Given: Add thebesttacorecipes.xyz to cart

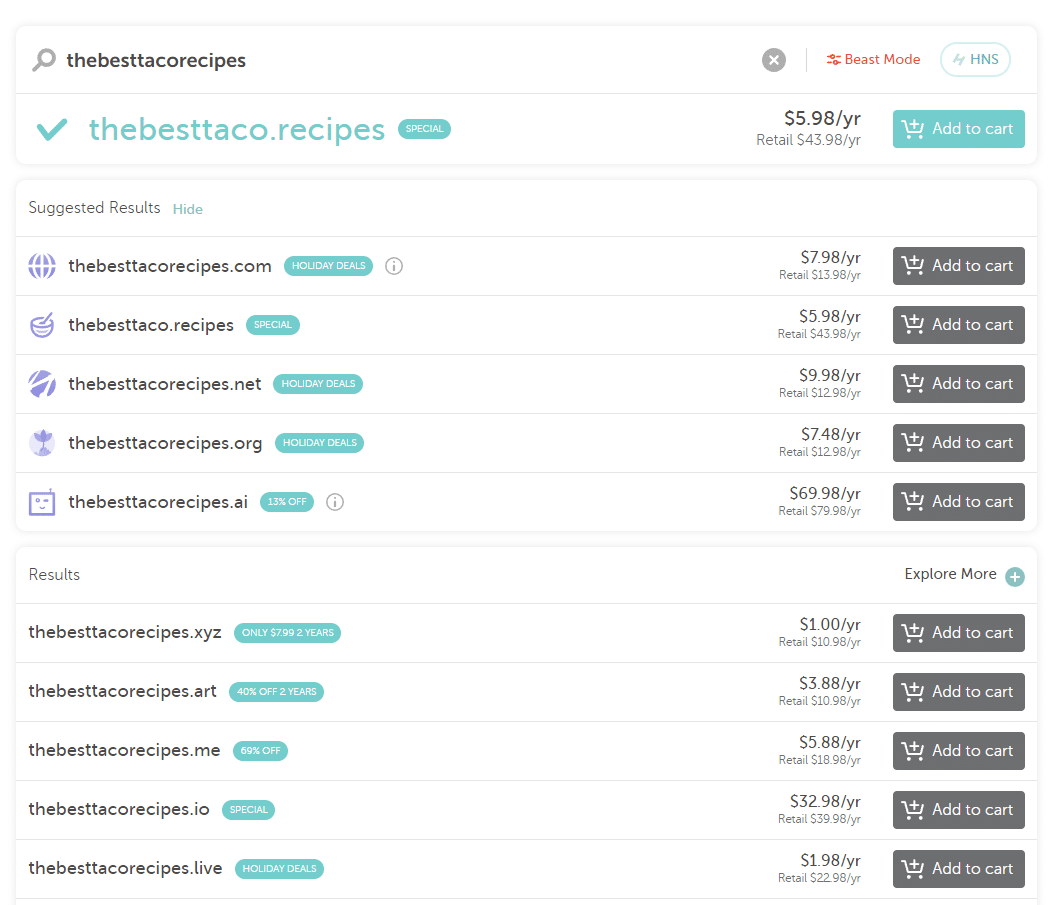Looking at the screenshot, I should point(958,633).
